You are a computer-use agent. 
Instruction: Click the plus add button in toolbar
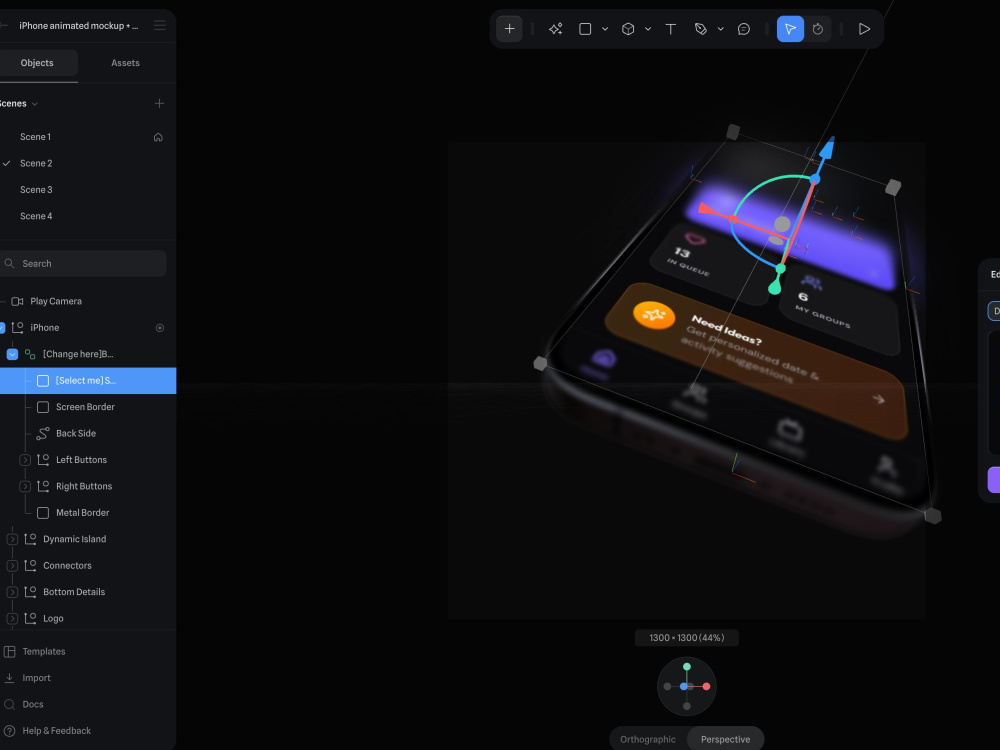pos(509,29)
